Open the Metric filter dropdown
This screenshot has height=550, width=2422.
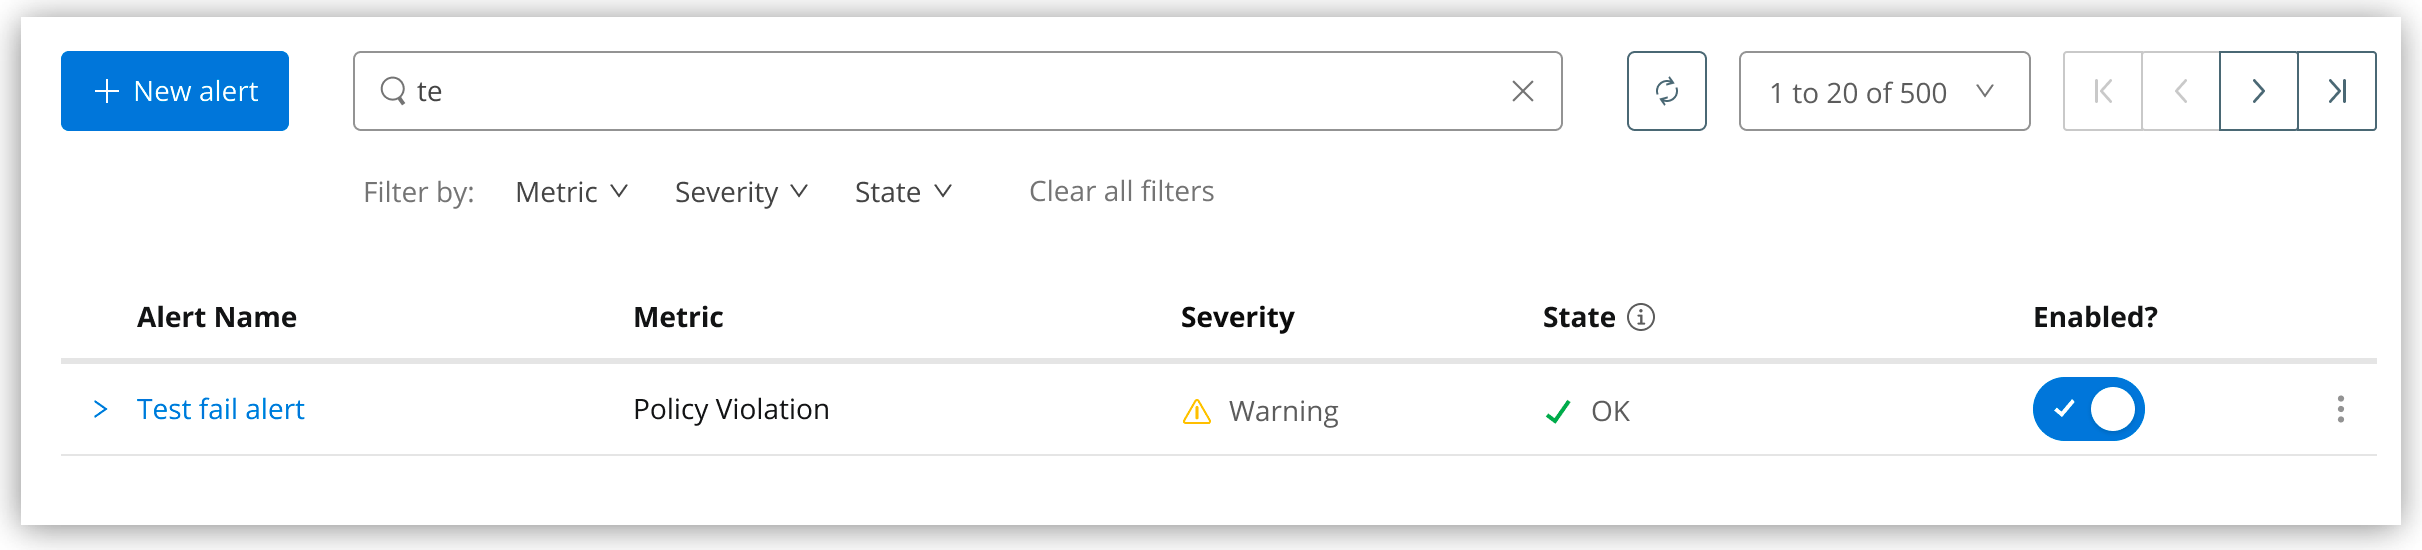coord(571,191)
